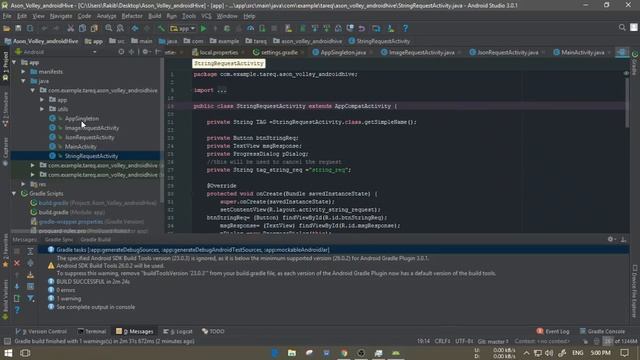
Task: Click the Open folder toolbar icon
Action: pos(7,29)
